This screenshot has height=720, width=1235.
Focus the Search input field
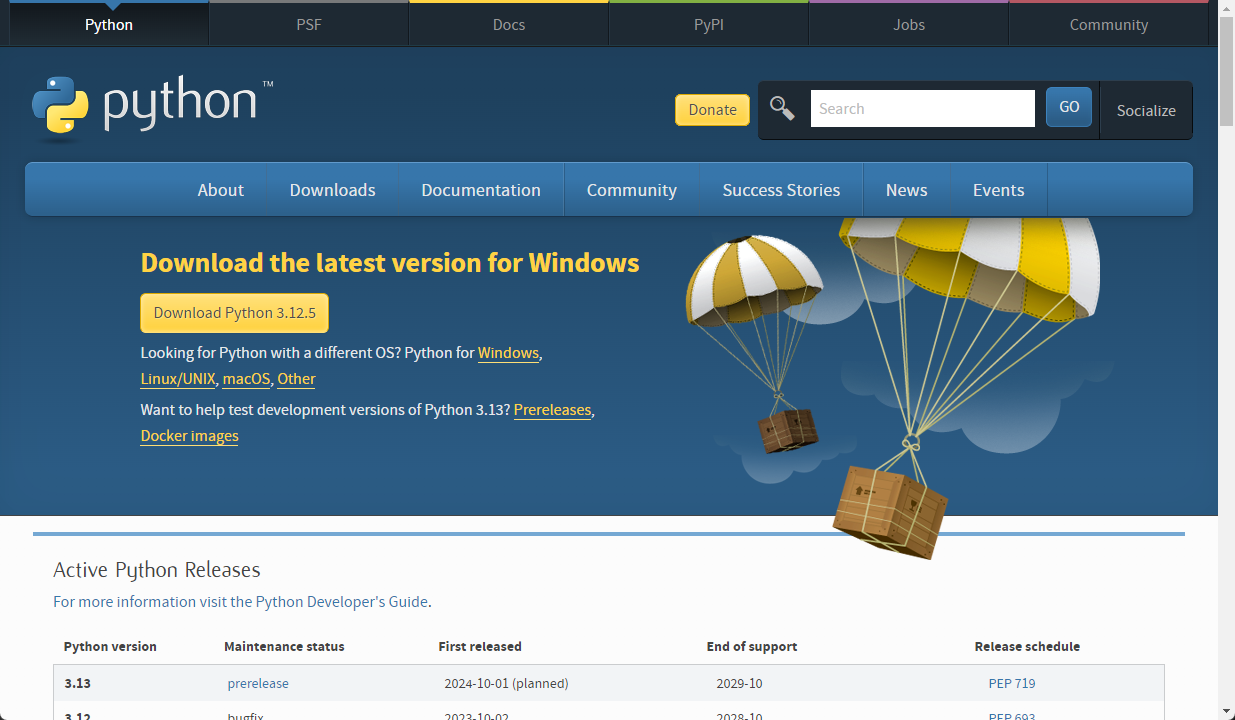click(x=921, y=109)
